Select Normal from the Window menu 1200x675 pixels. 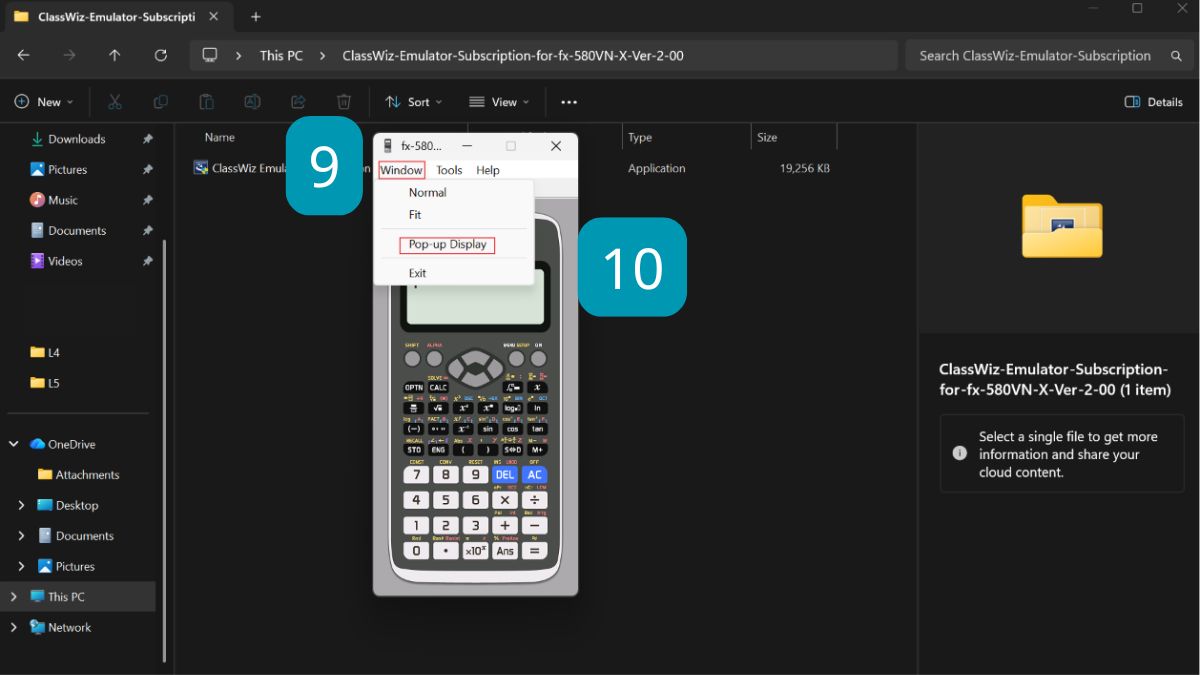pyautogui.click(x=454, y=192)
